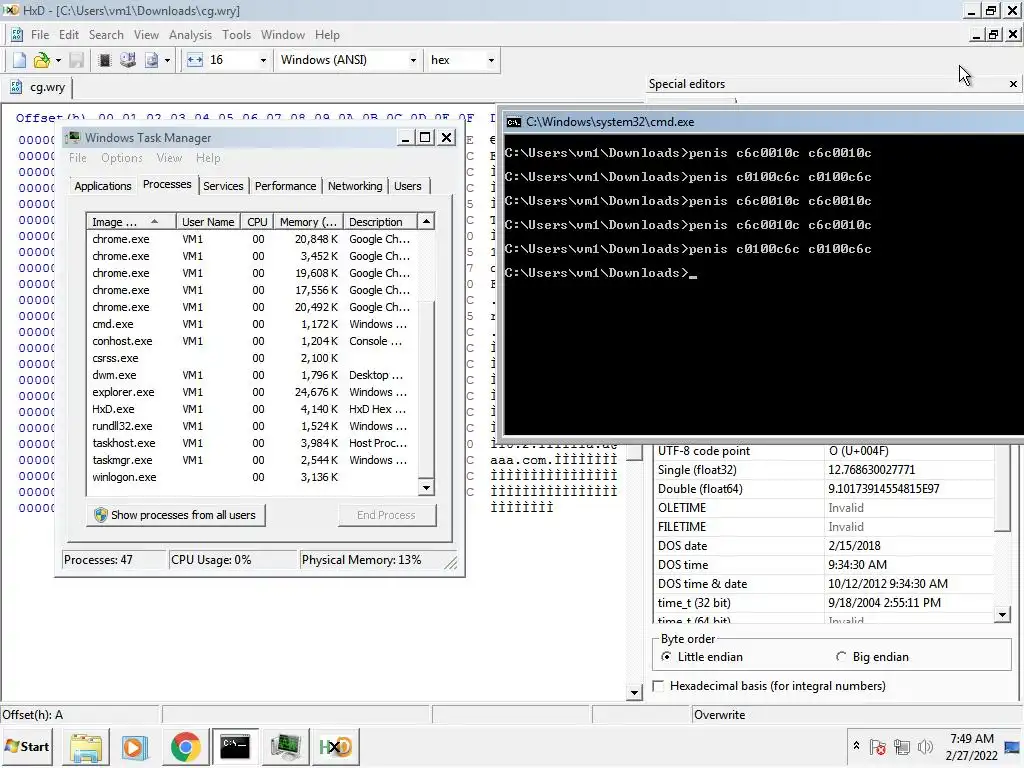Click the volume speaker tray icon
The image size is (1024, 768).
tap(925, 746)
